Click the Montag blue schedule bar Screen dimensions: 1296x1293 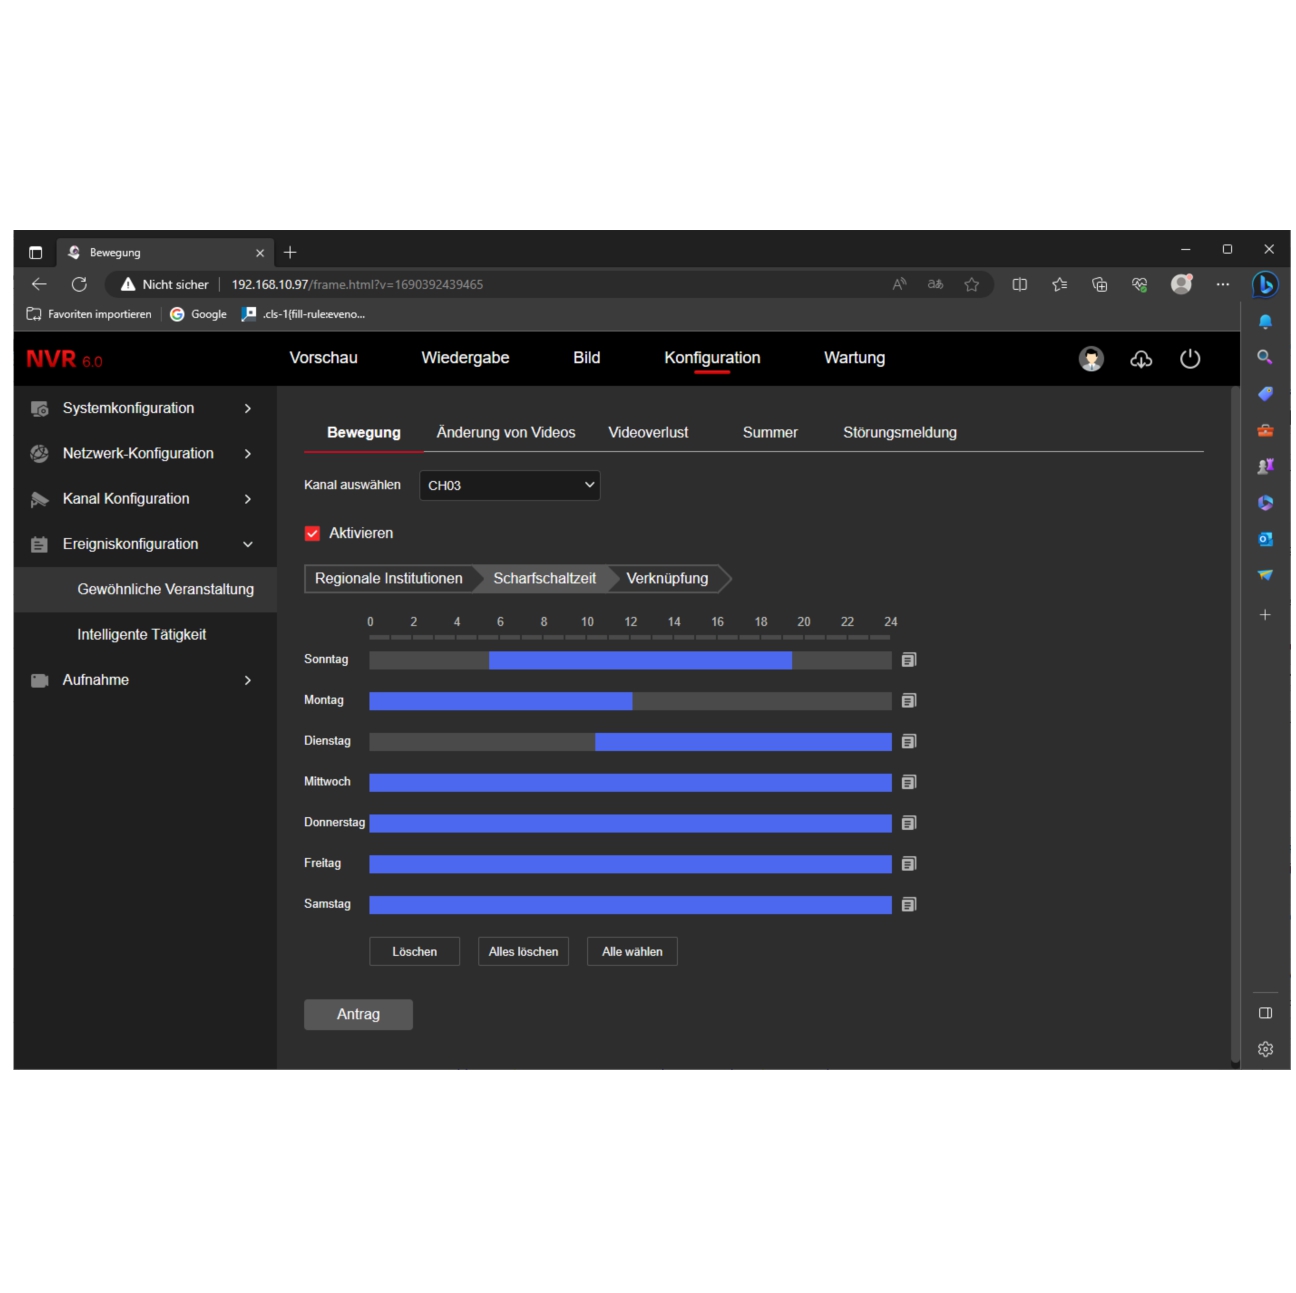click(500, 701)
